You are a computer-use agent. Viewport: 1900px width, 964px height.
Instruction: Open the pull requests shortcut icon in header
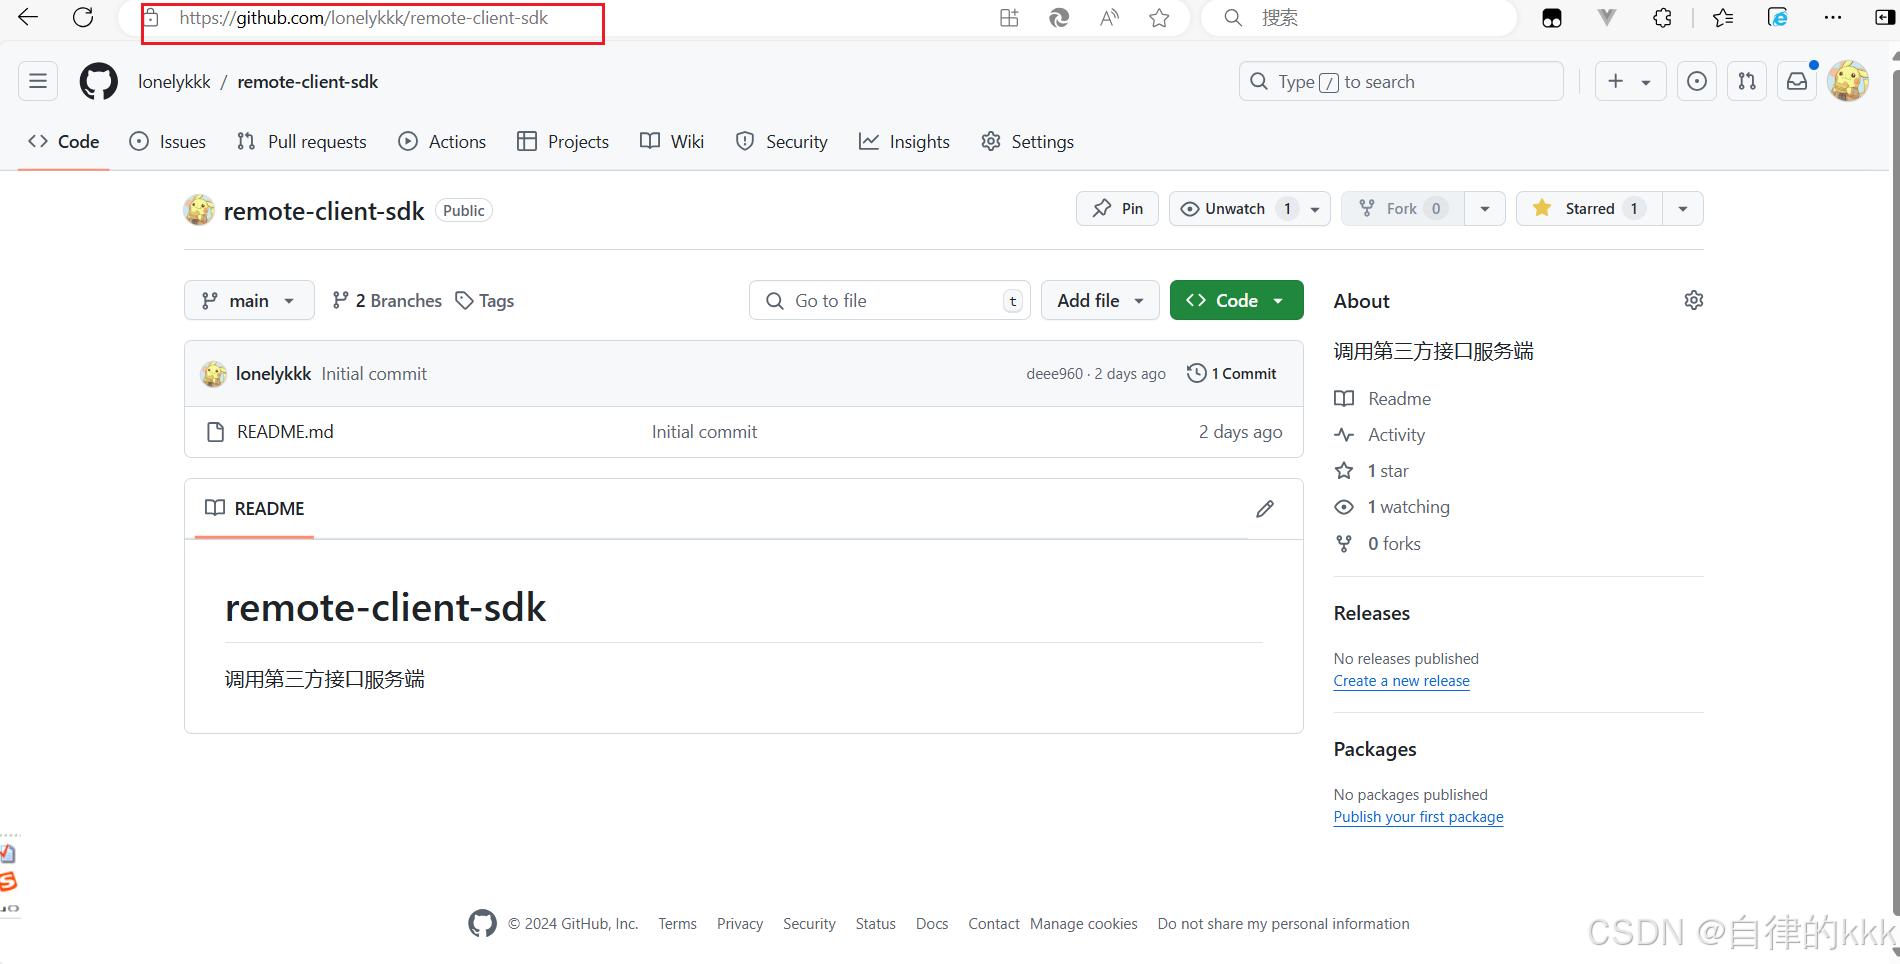coord(1747,81)
